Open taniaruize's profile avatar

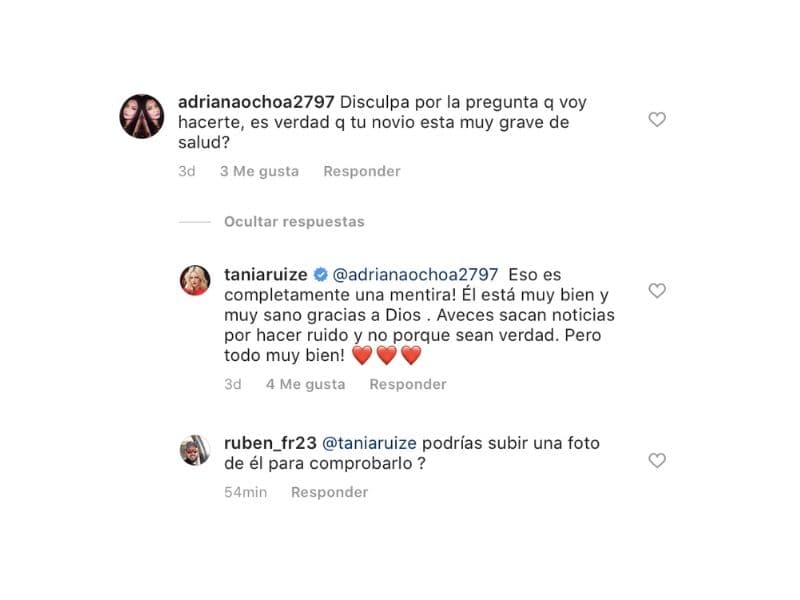195,280
